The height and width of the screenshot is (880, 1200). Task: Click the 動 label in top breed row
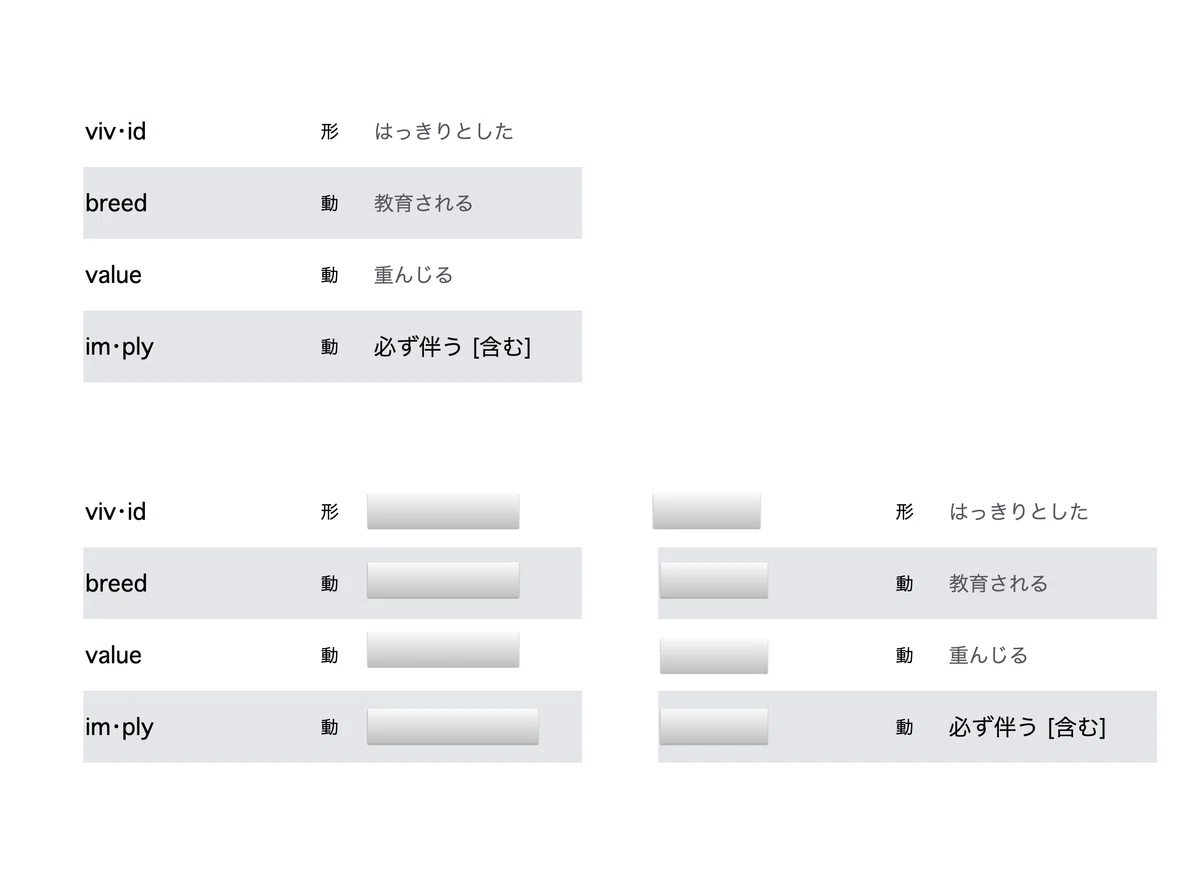pyautogui.click(x=330, y=203)
